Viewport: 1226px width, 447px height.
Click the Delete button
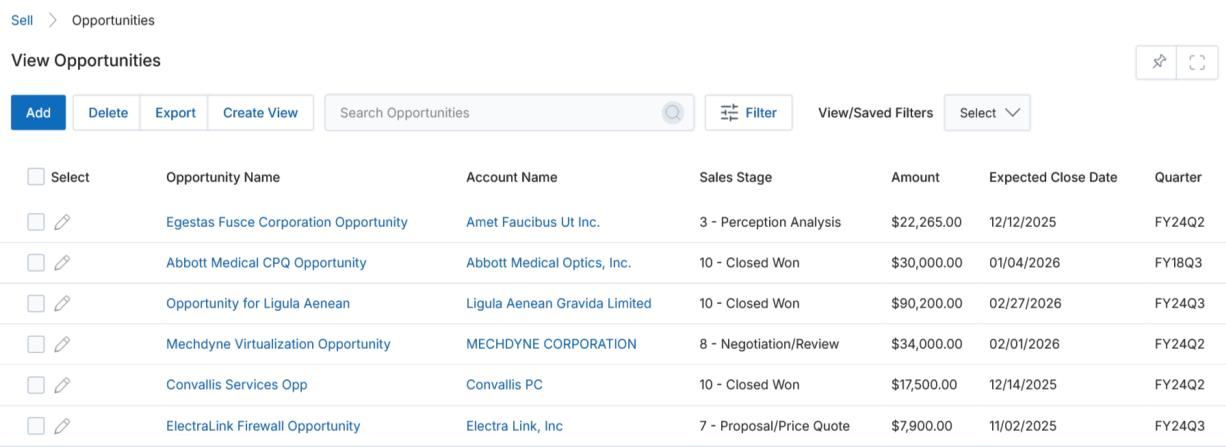pyautogui.click(x=108, y=113)
